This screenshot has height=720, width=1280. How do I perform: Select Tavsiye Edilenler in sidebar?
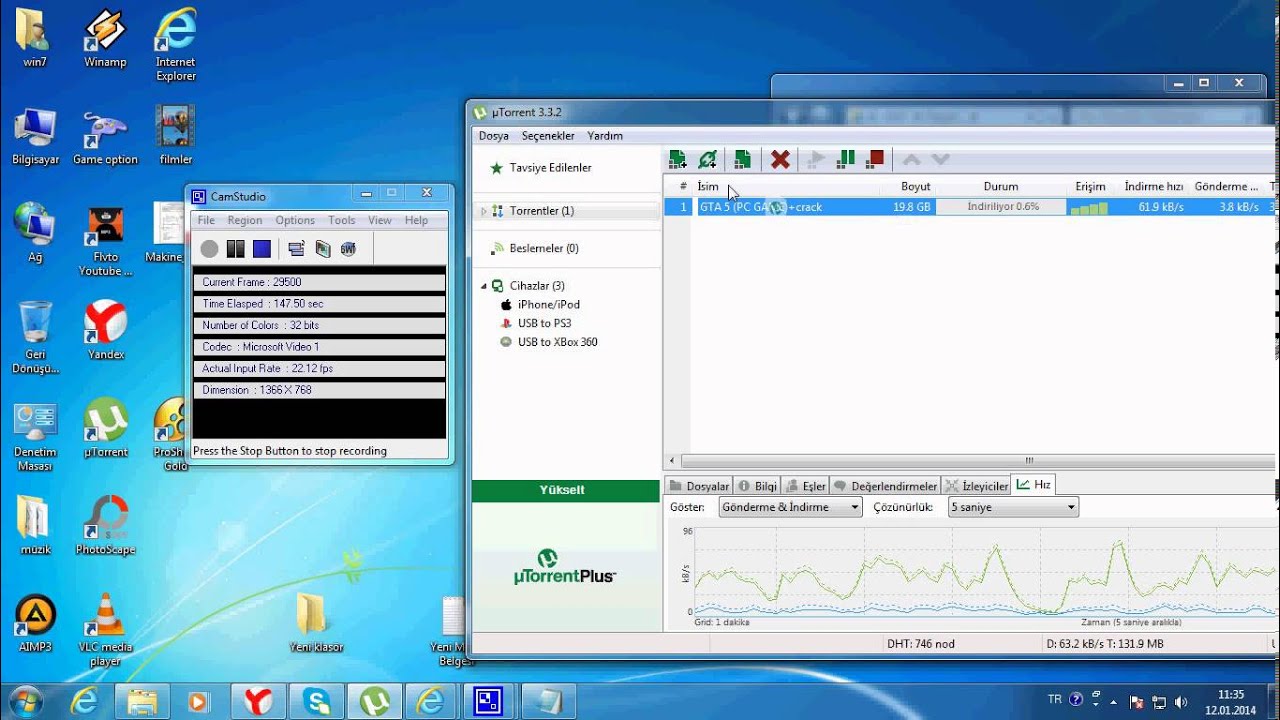[550, 168]
